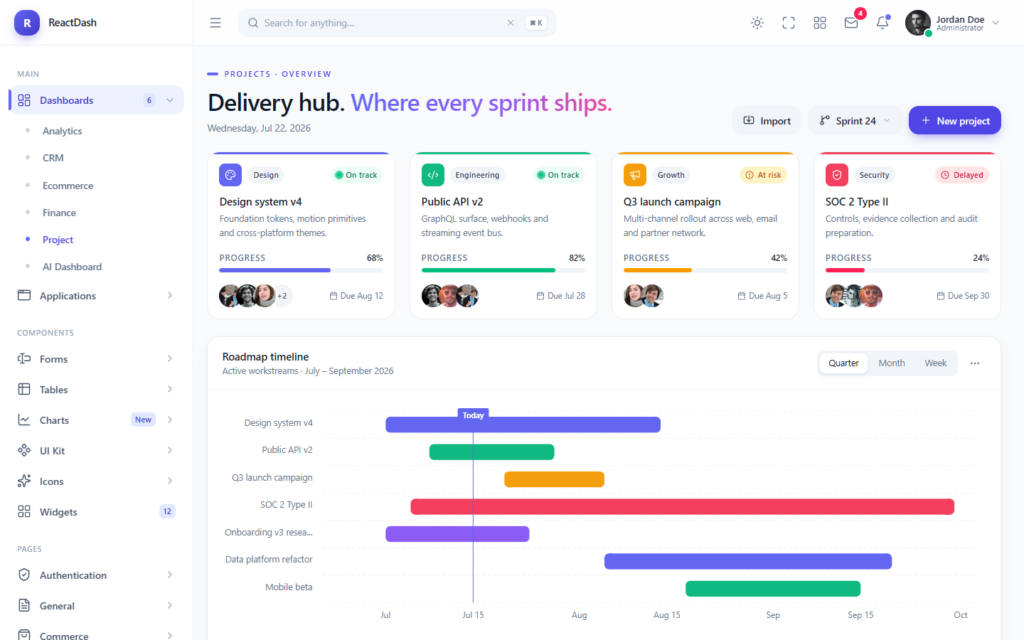
Task: Click the Design system v4 68% progress bar
Action: pos(301,270)
